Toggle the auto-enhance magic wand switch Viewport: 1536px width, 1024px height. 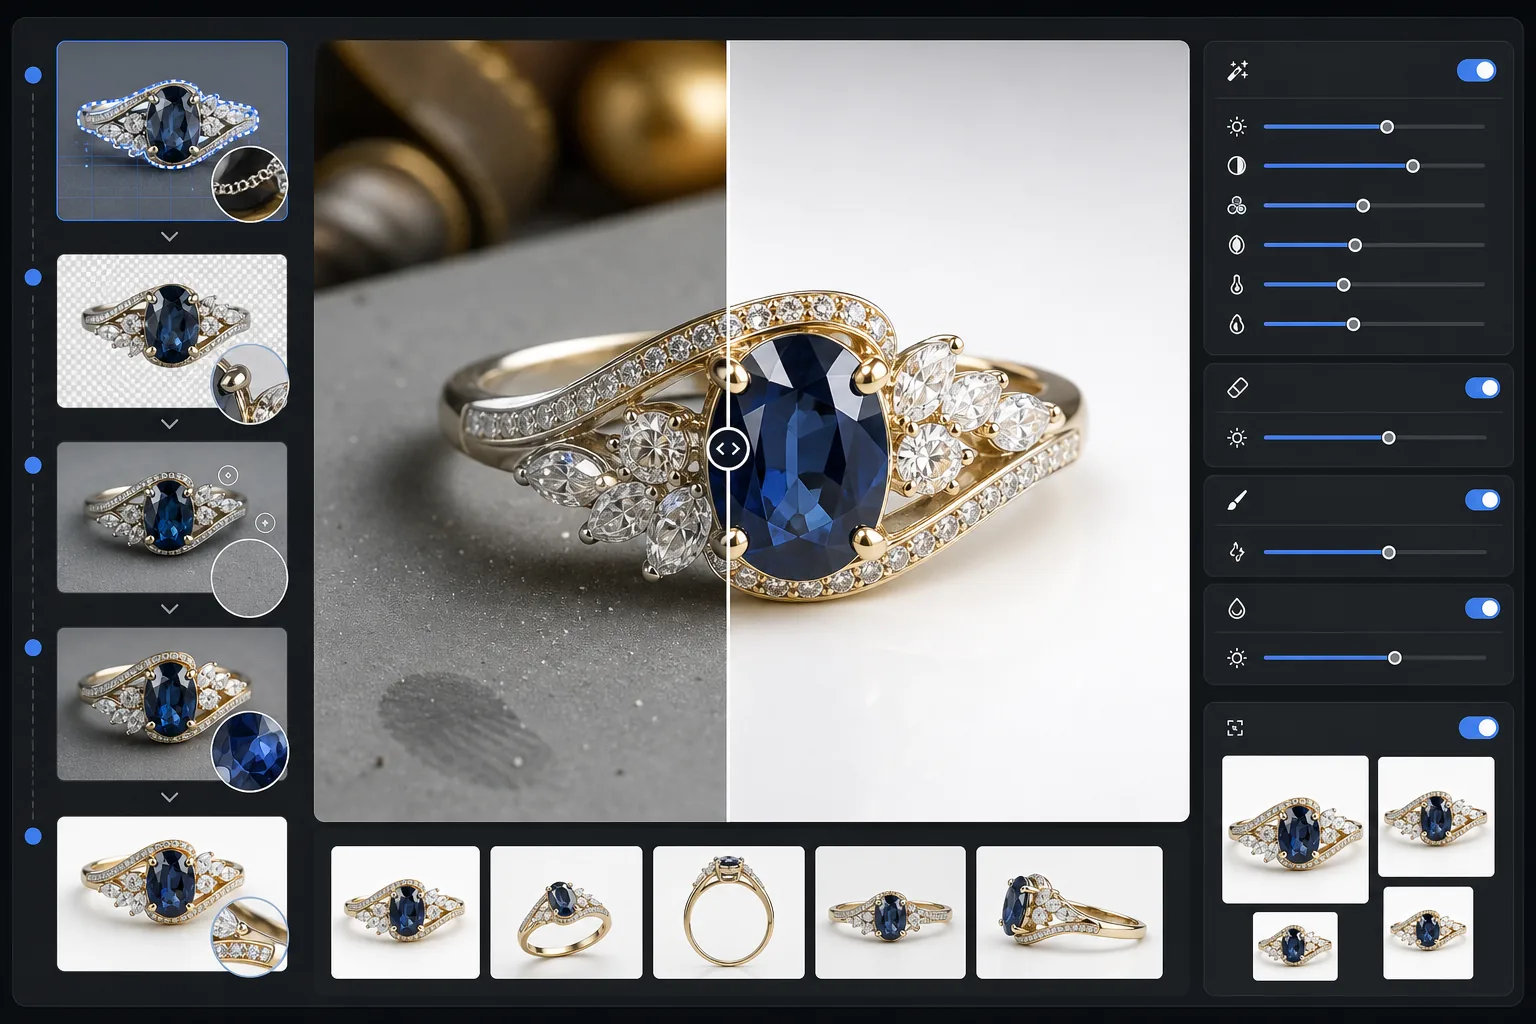pos(1476,70)
